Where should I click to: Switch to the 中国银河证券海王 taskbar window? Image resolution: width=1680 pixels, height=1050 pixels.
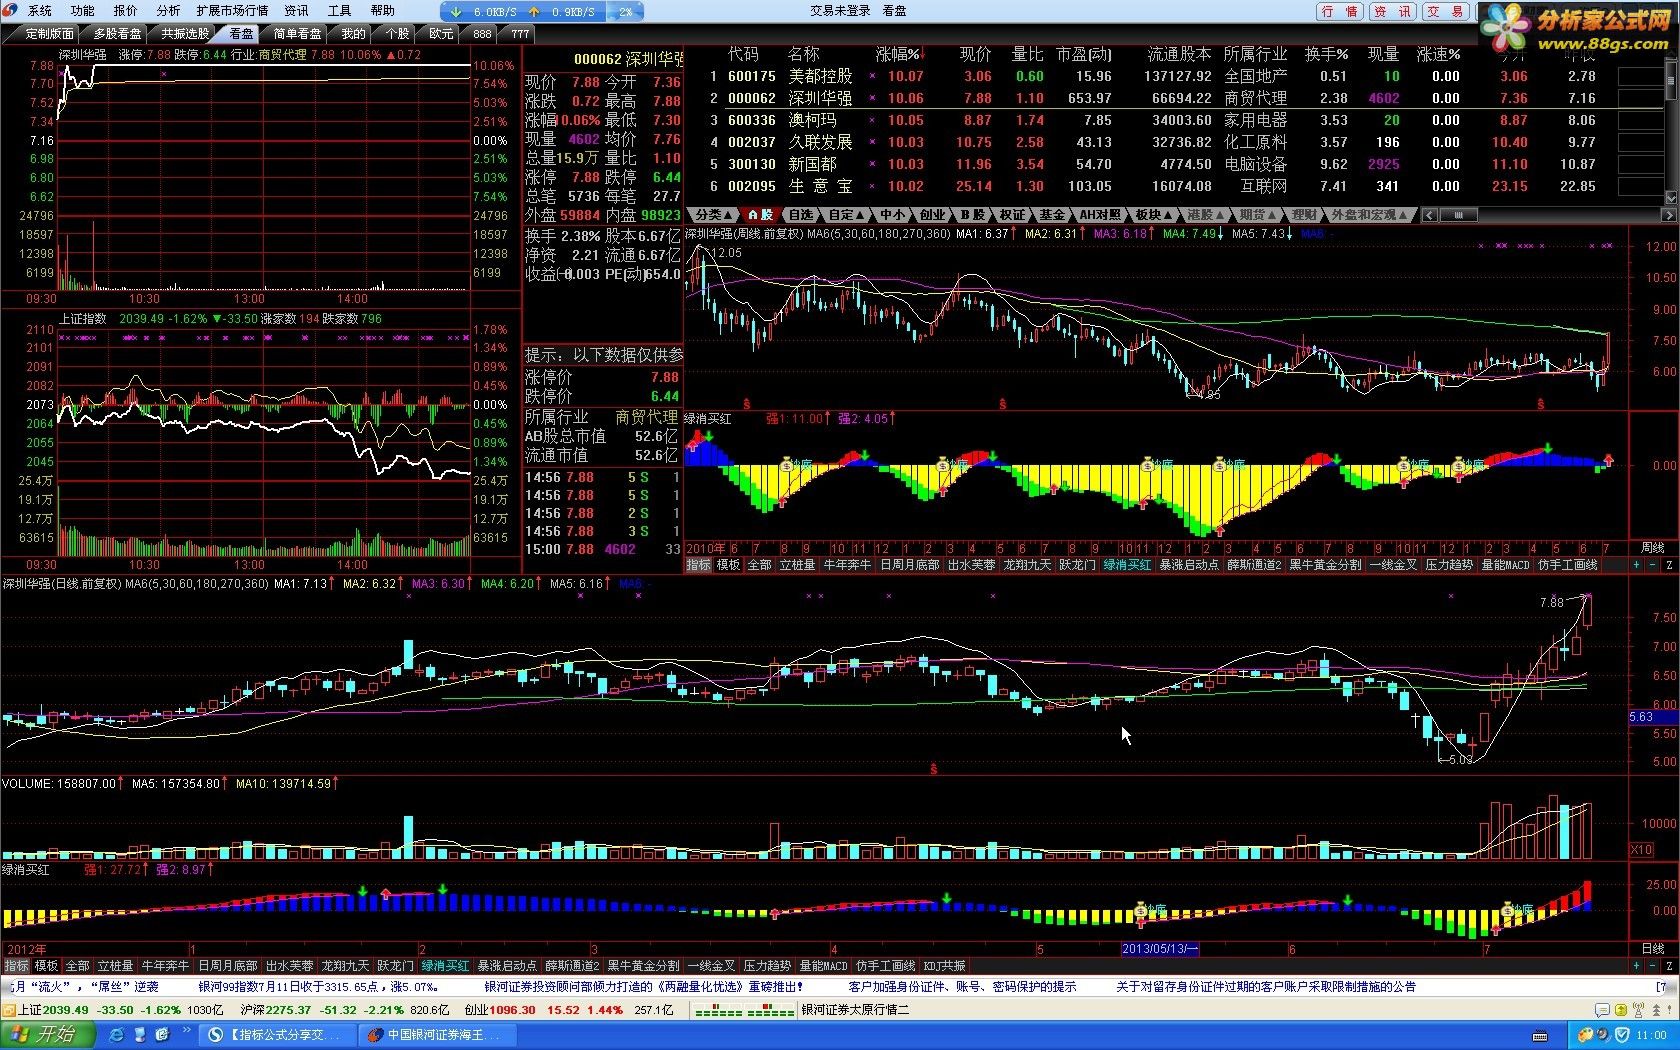click(x=437, y=1035)
